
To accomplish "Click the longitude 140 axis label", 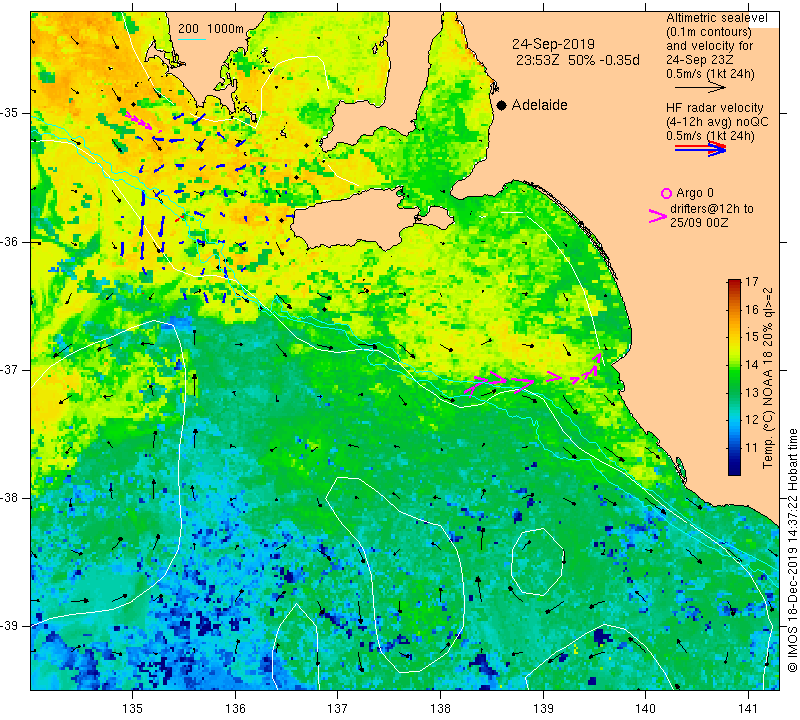I will [x=645, y=708].
